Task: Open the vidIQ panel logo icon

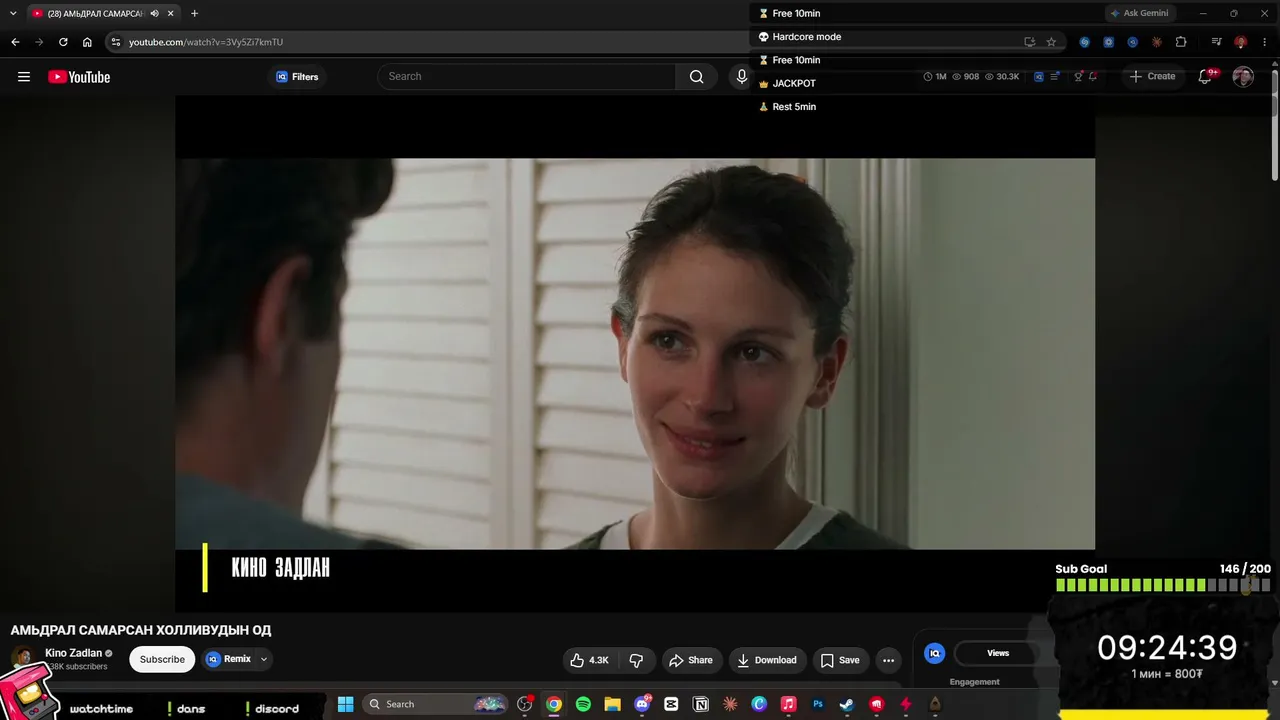Action: (935, 653)
